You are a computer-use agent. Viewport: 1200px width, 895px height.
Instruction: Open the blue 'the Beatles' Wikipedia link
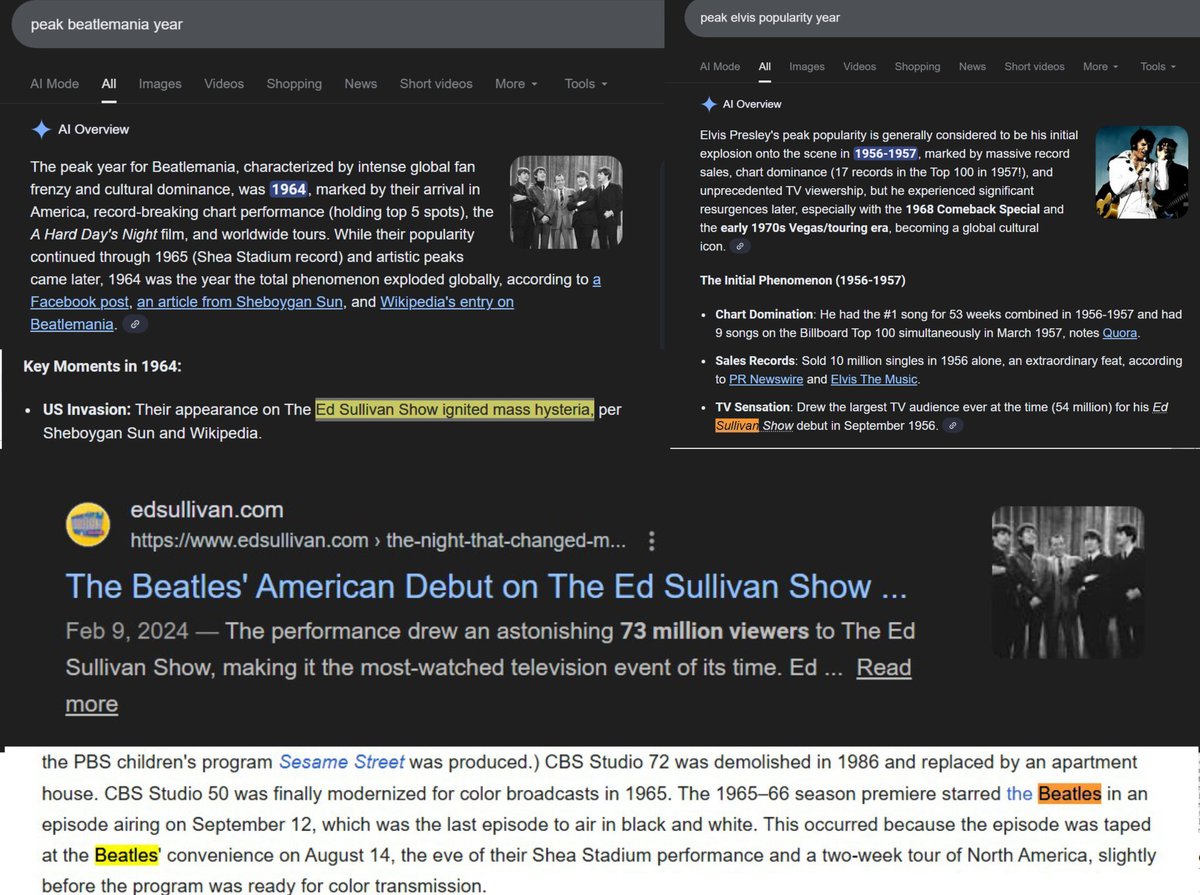click(x=1054, y=794)
